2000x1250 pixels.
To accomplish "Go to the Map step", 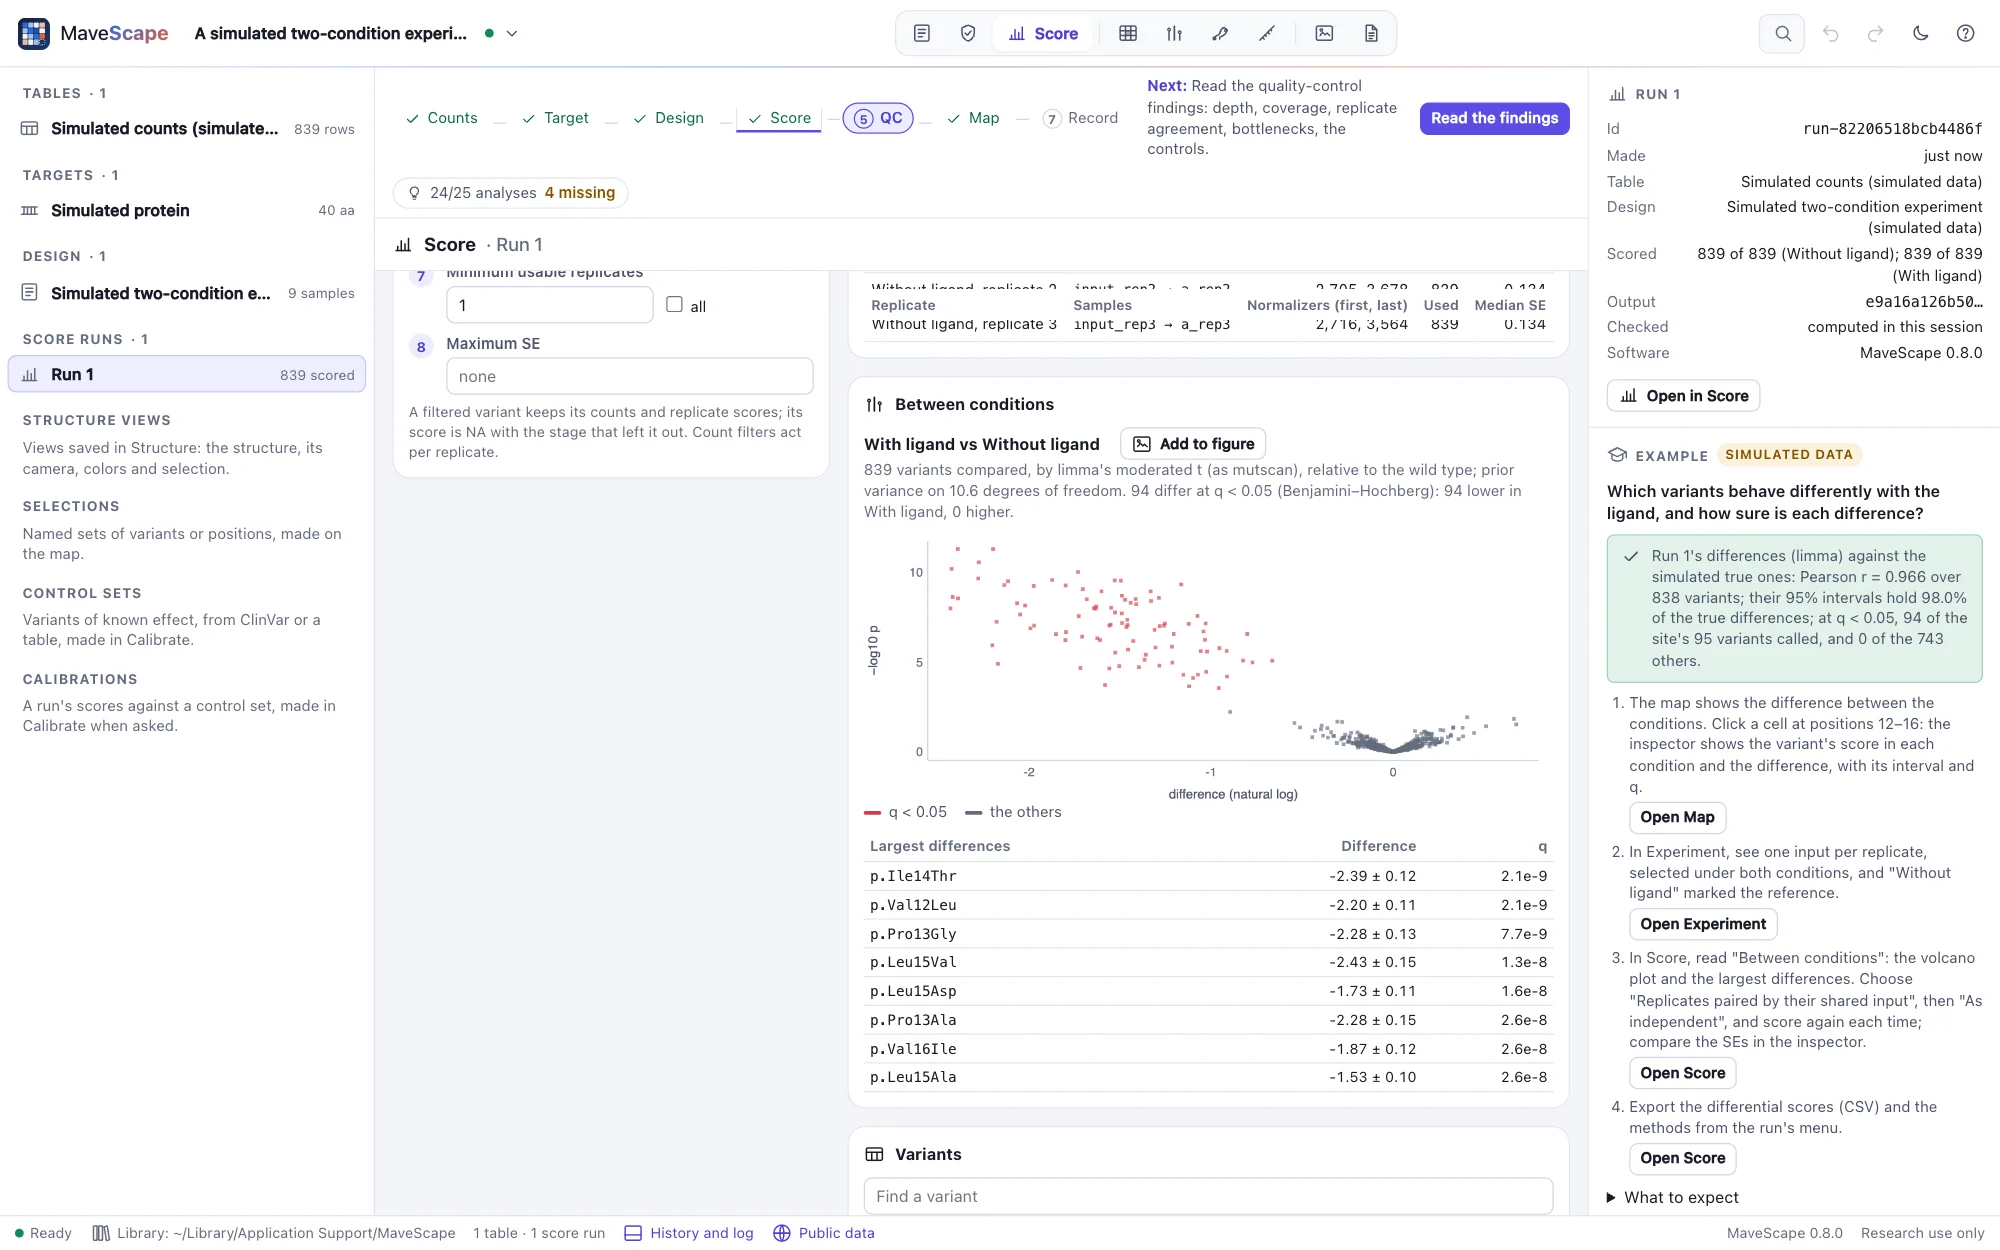I will (973, 118).
